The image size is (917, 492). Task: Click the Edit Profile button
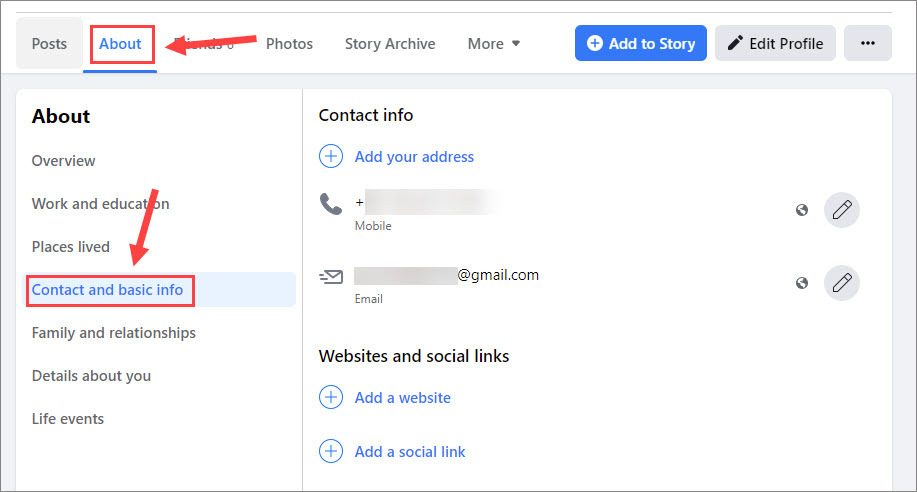(775, 43)
